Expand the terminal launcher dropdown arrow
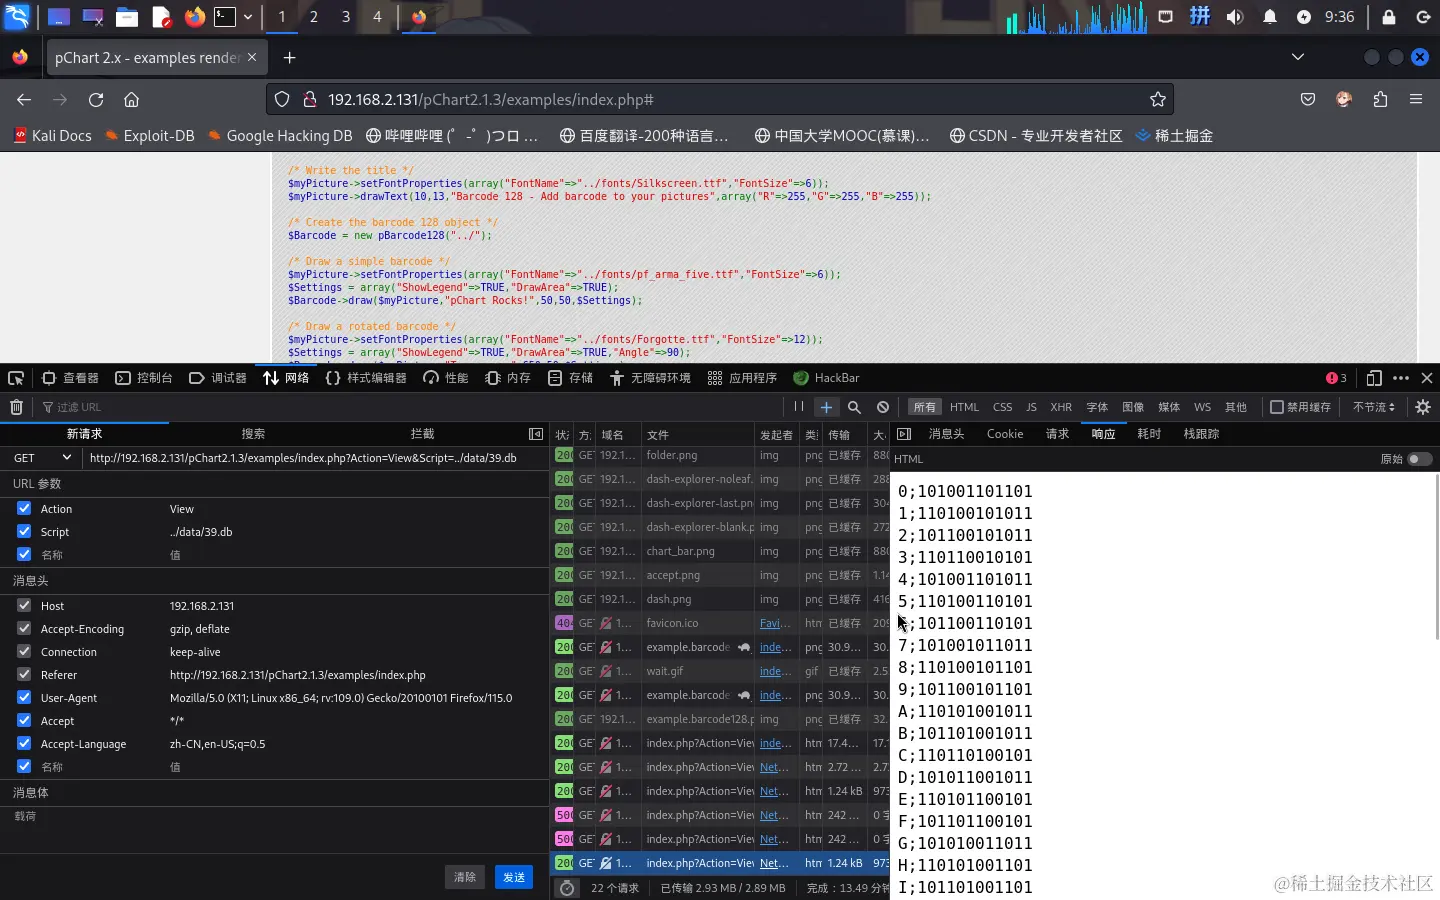Screen dimensions: 1440x900 (248, 17)
